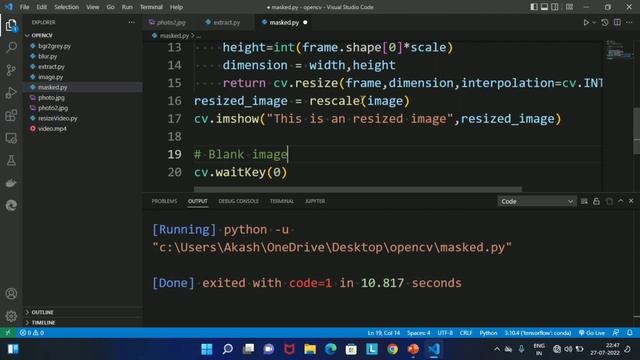Split the editor to the right
This screenshot has width=640, height=360.
[617, 22]
